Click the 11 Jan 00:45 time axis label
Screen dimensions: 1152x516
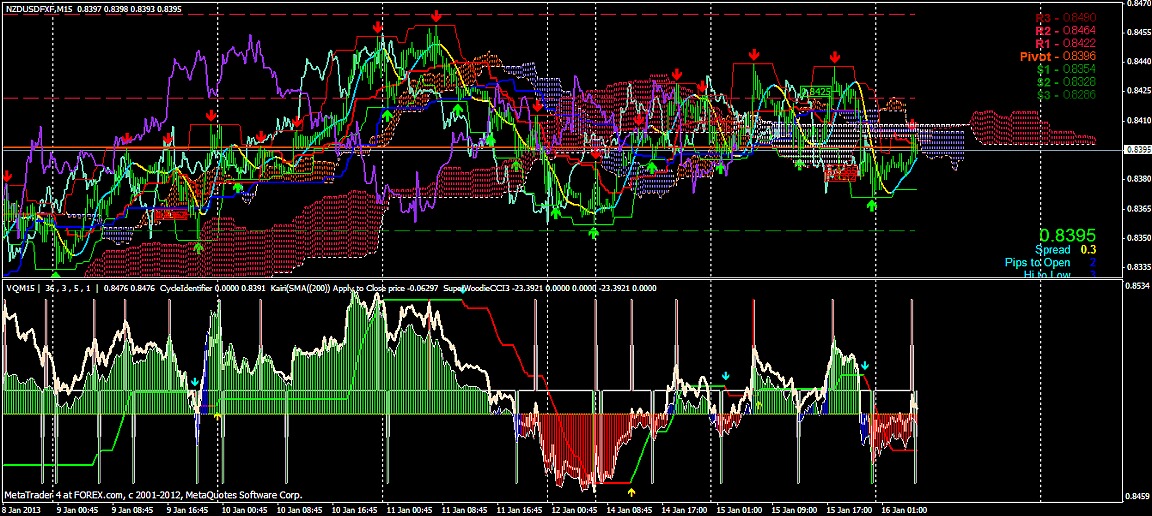[409, 509]
